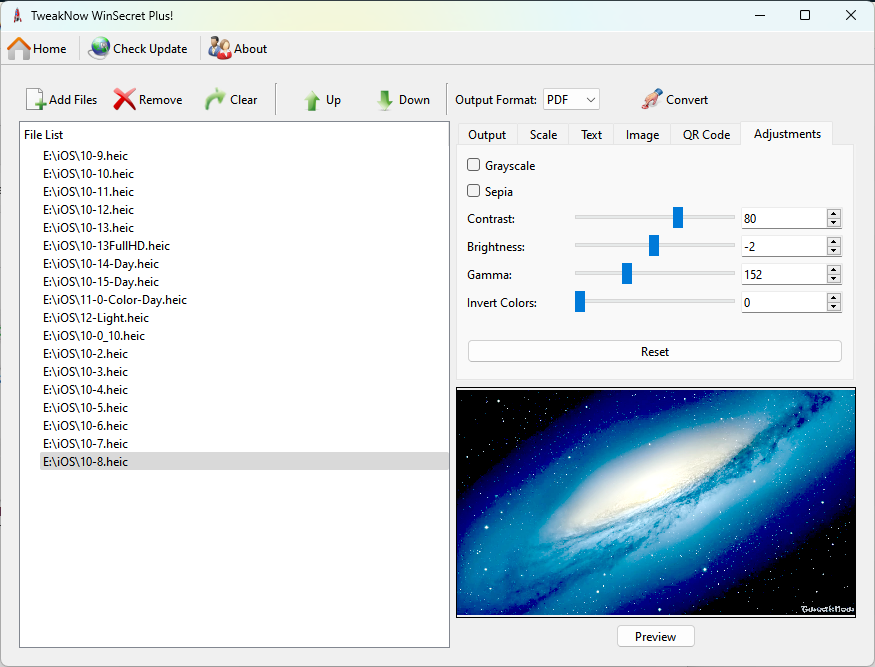Viewport: 875px width, 667px height.
Task: Click the green Up arrow icon
Action: (x=312, y=100)
